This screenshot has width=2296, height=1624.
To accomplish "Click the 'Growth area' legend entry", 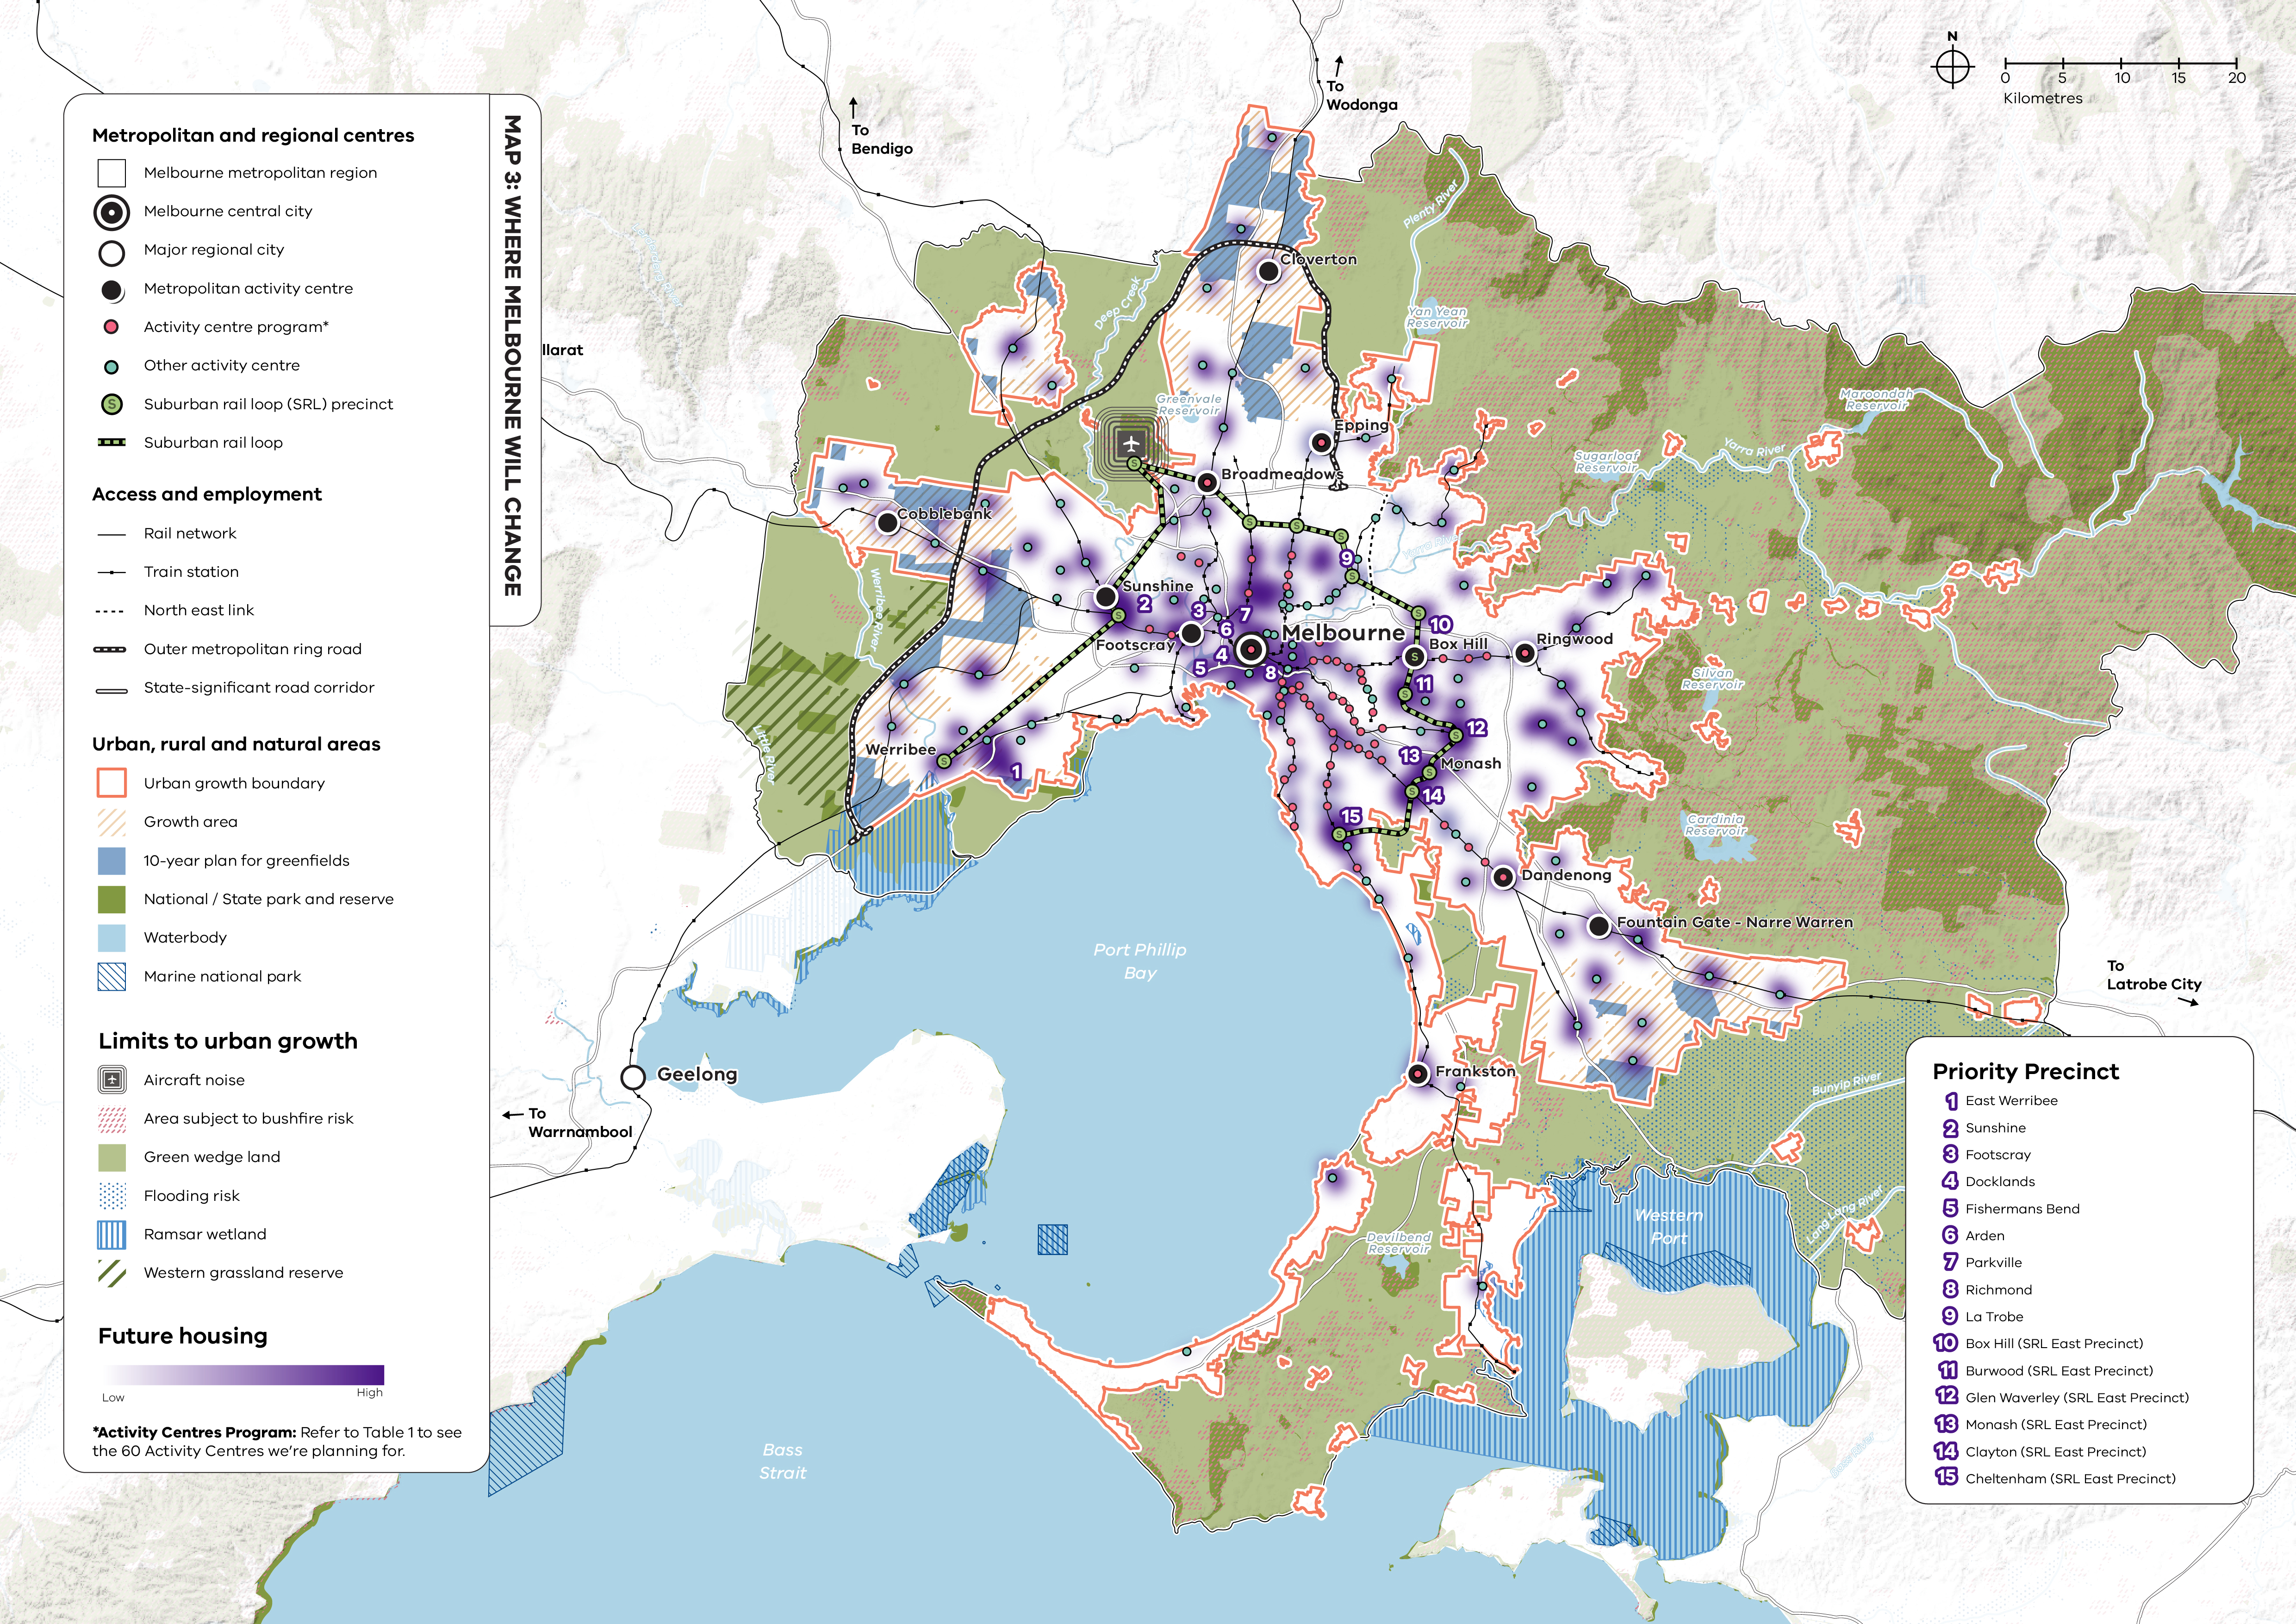I will pyautogui.click(x=190, y=822).
